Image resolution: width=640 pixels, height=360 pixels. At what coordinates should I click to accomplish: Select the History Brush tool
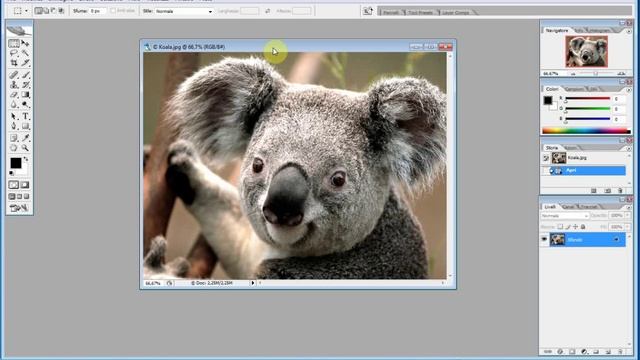coord(25,85)
